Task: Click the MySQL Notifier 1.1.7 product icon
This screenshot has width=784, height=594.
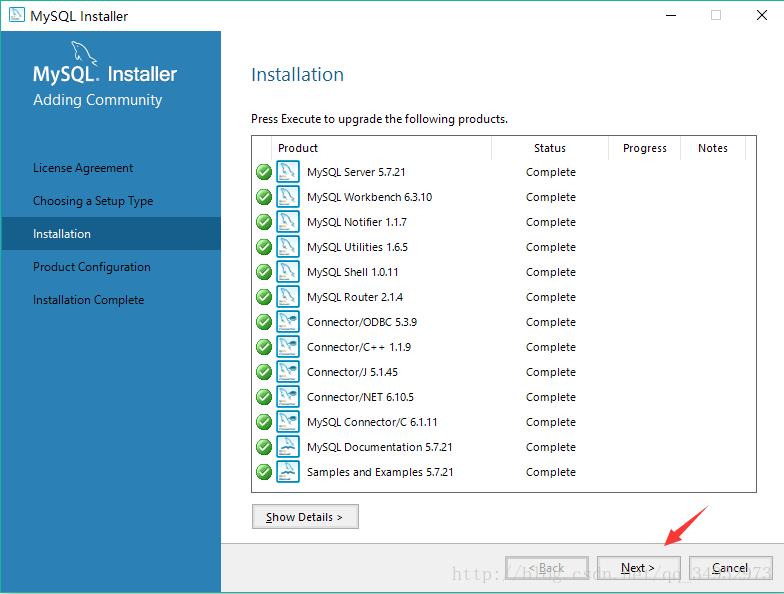Action: click(288, 222)
